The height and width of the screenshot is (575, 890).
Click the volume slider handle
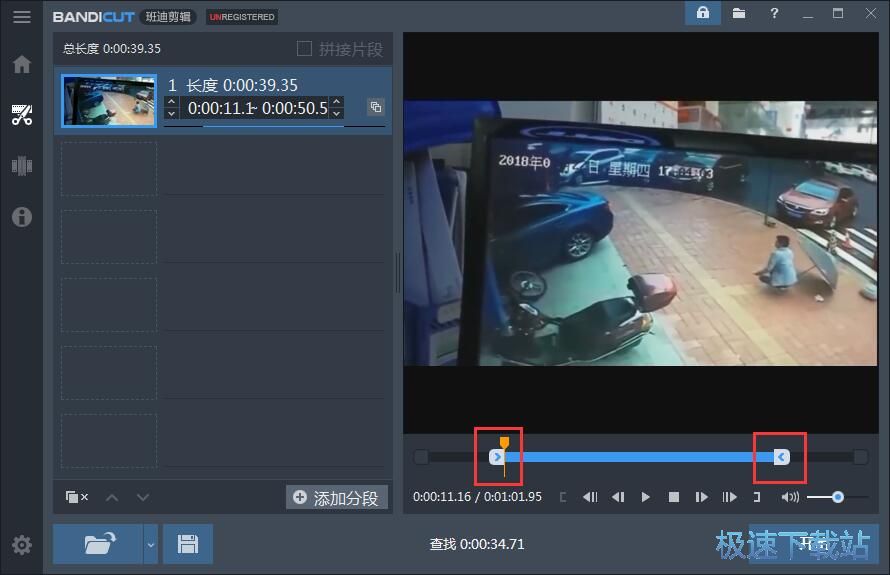837,497
